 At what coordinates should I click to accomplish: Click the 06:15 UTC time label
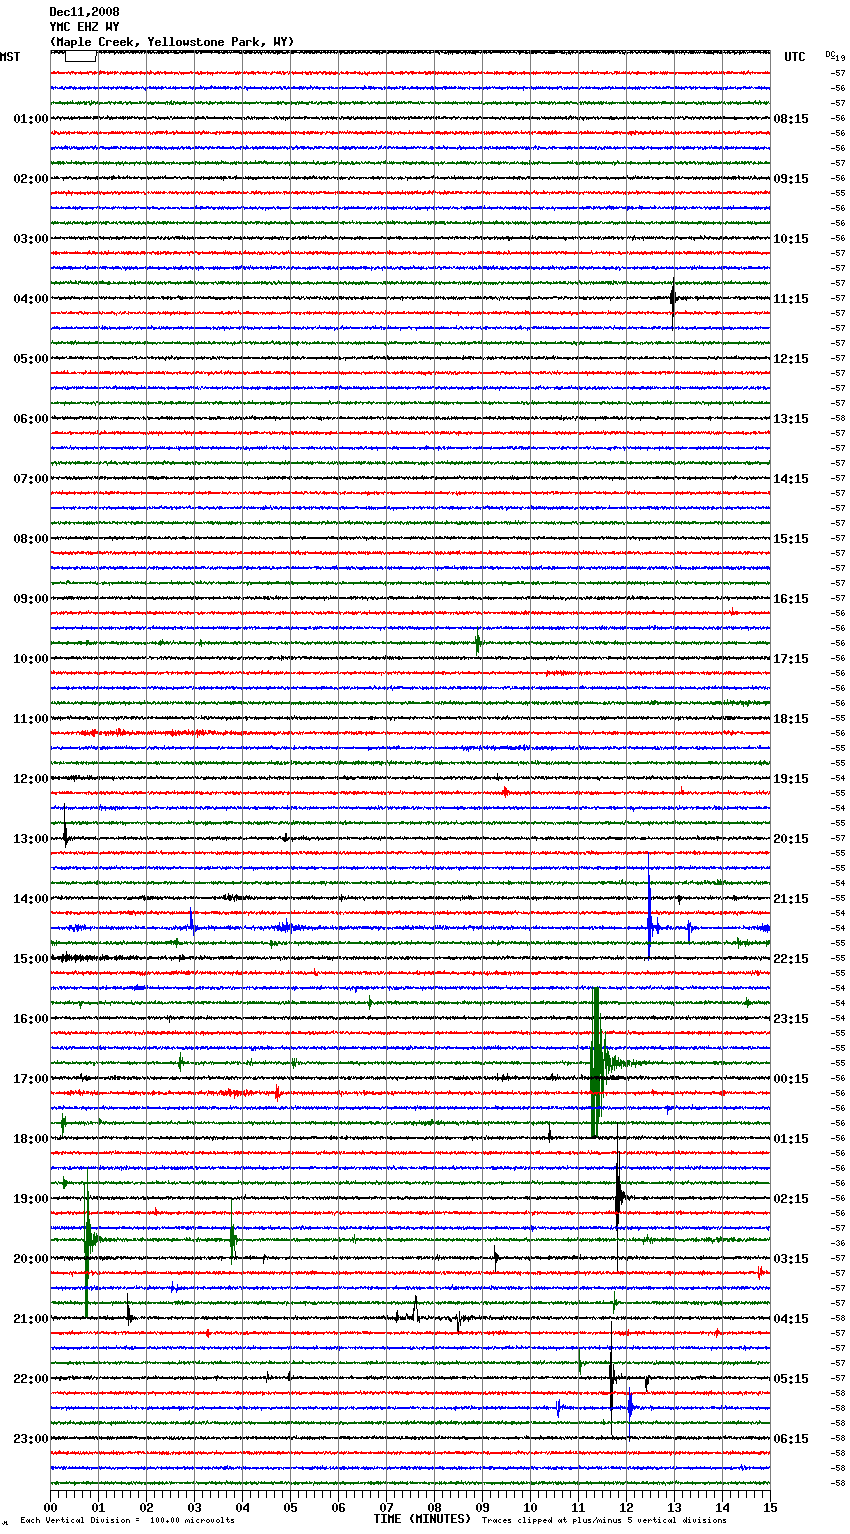(x=791, y=1439)
